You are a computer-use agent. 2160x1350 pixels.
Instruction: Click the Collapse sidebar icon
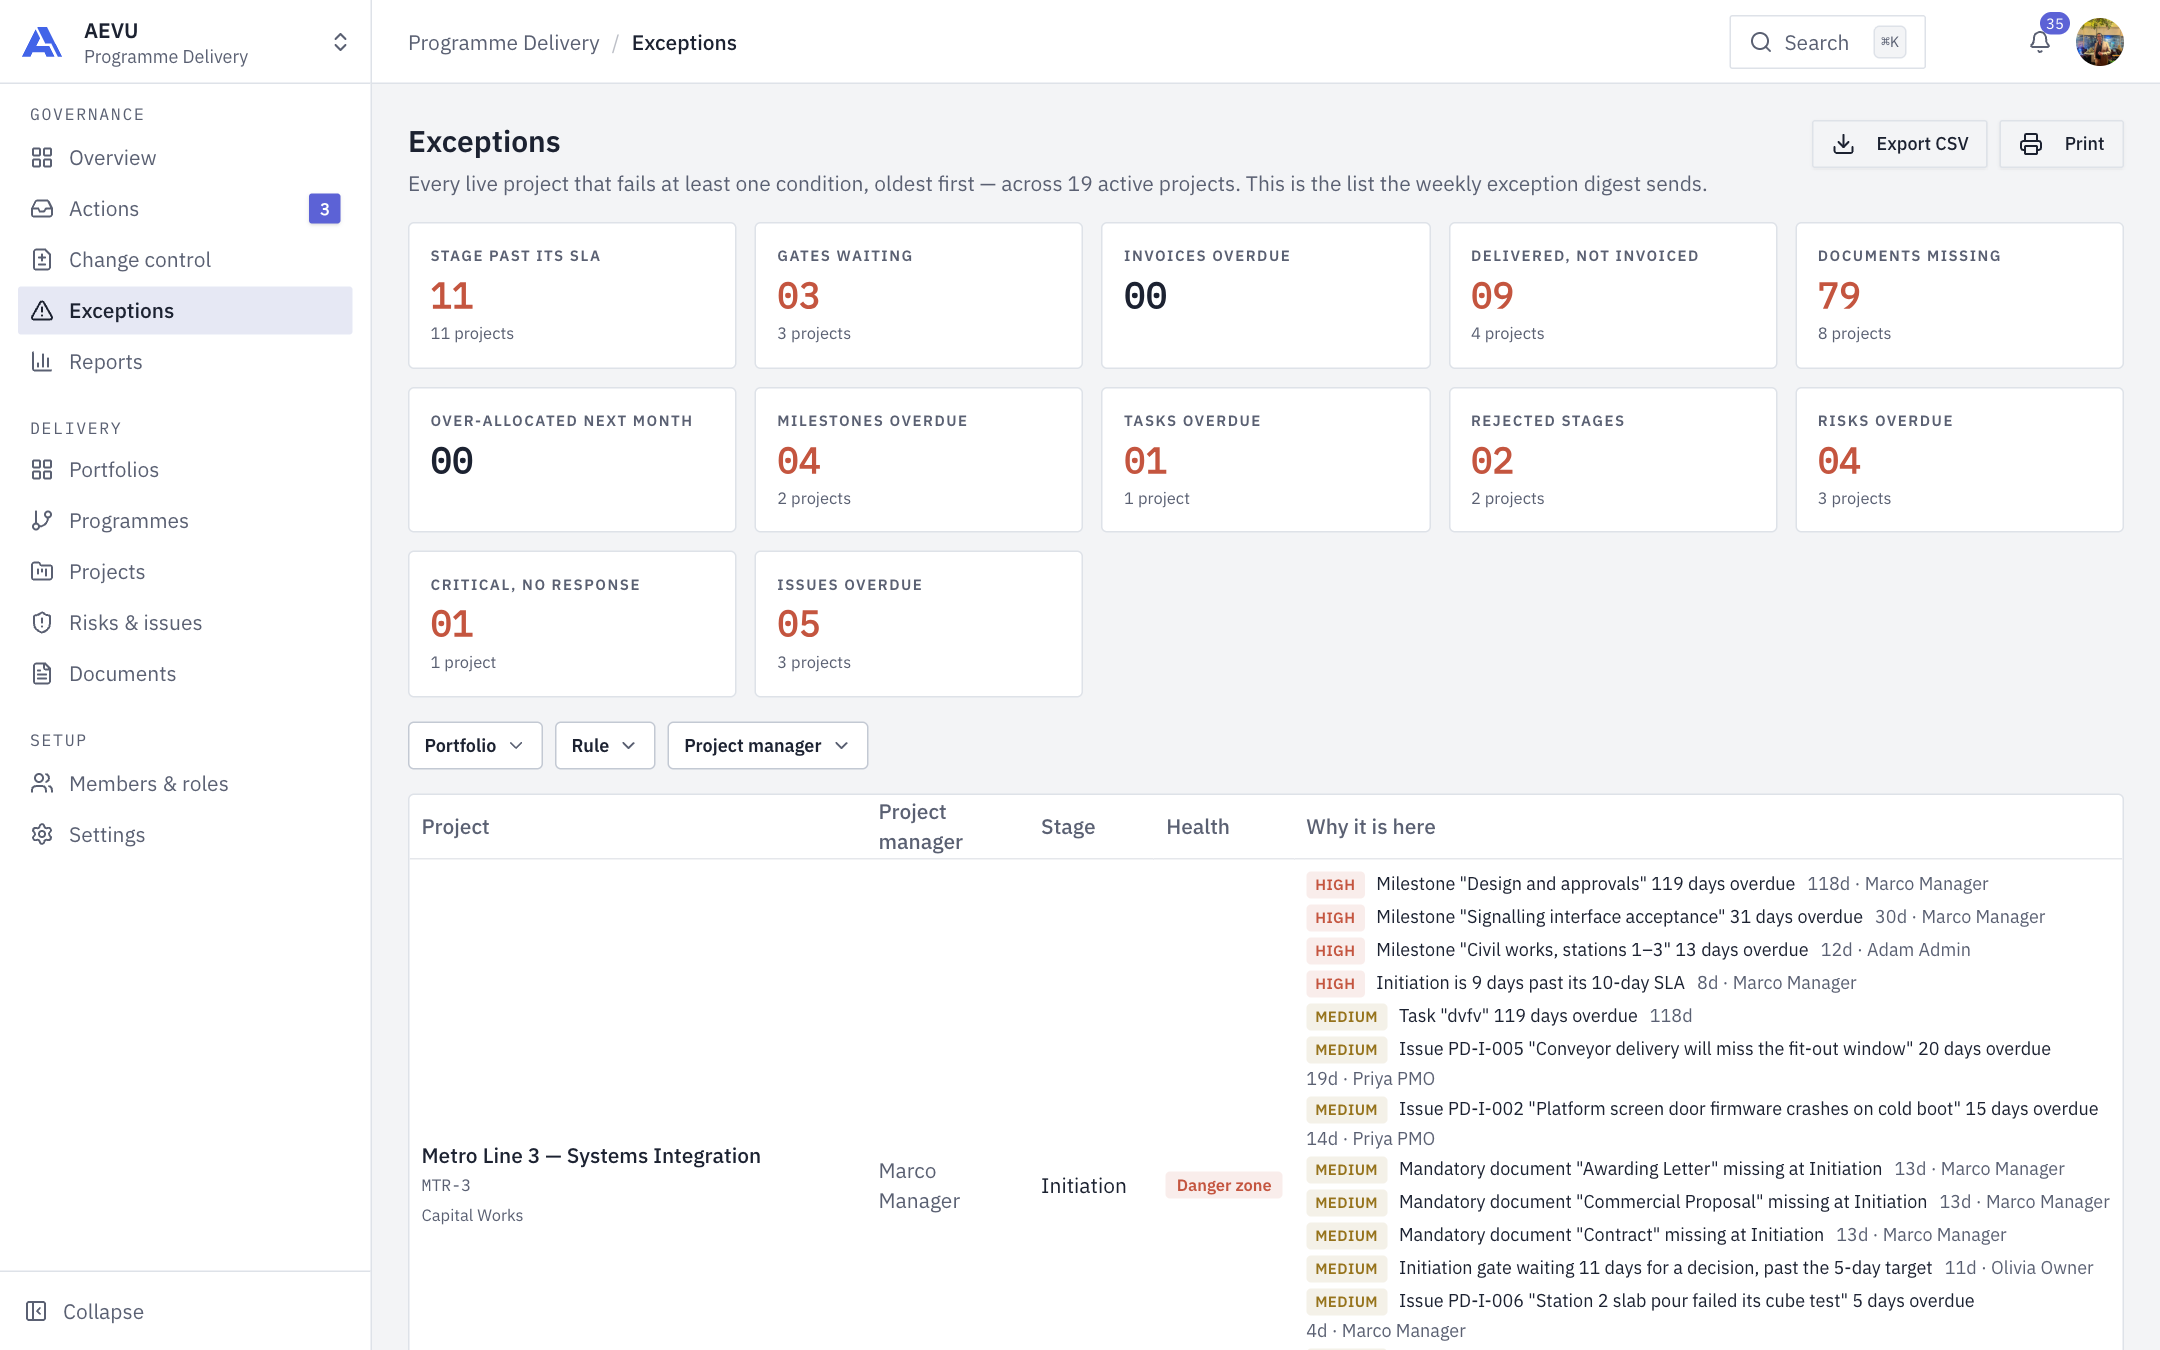(36, 1312)
